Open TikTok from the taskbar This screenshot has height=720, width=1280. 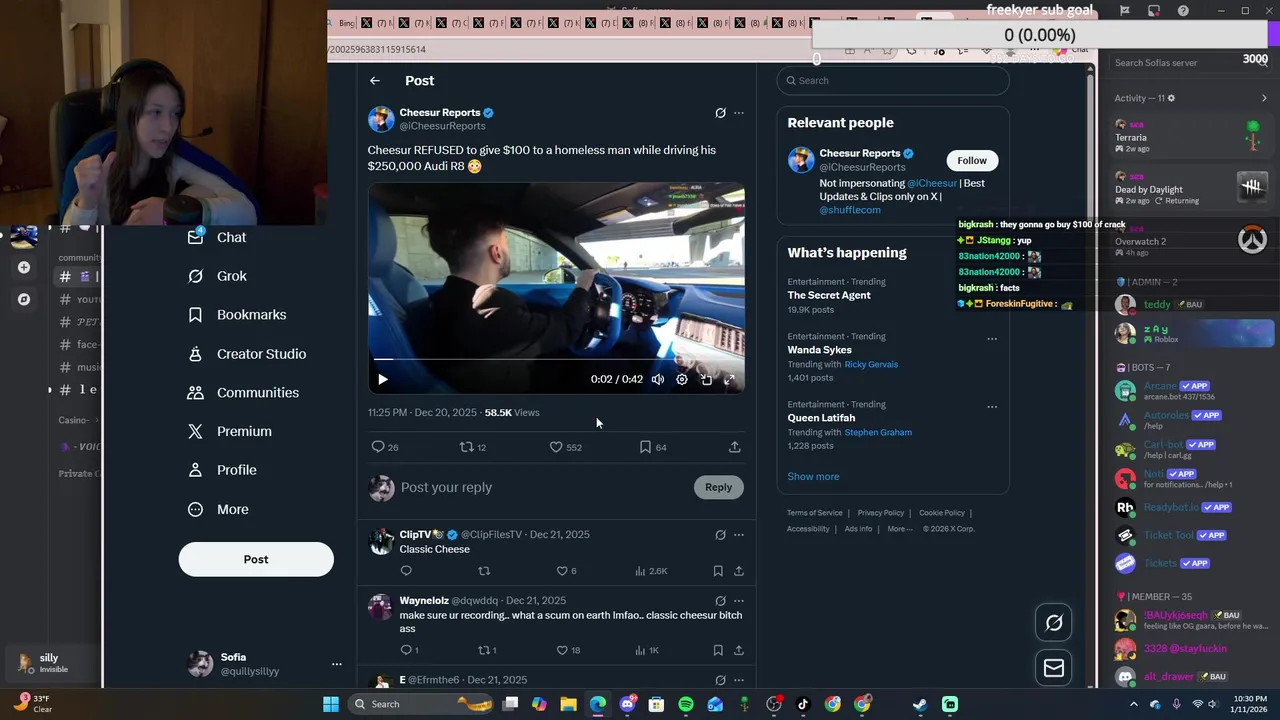click(x=803, y=704)
